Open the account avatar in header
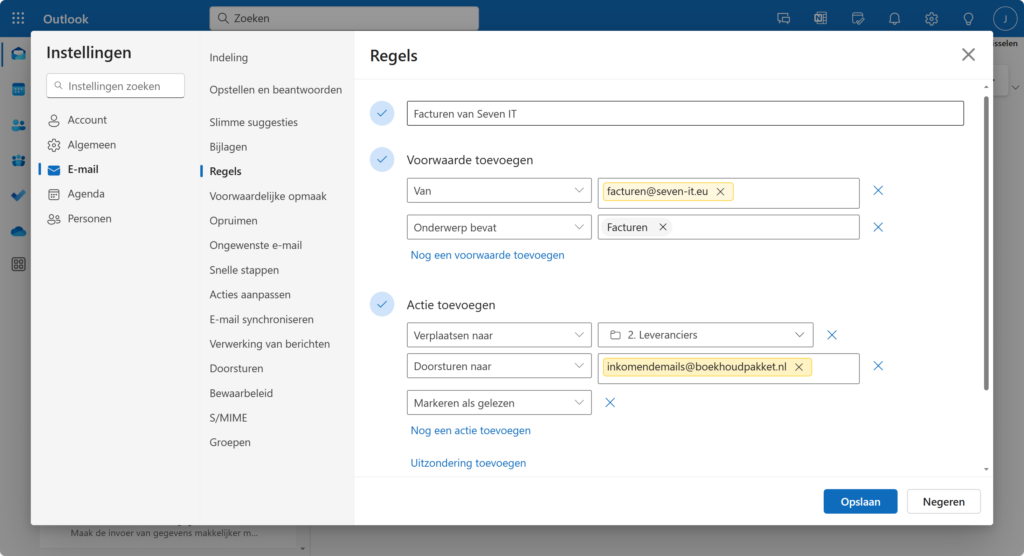Viewport: 1024px width, 556px height. coord(1005,18)
